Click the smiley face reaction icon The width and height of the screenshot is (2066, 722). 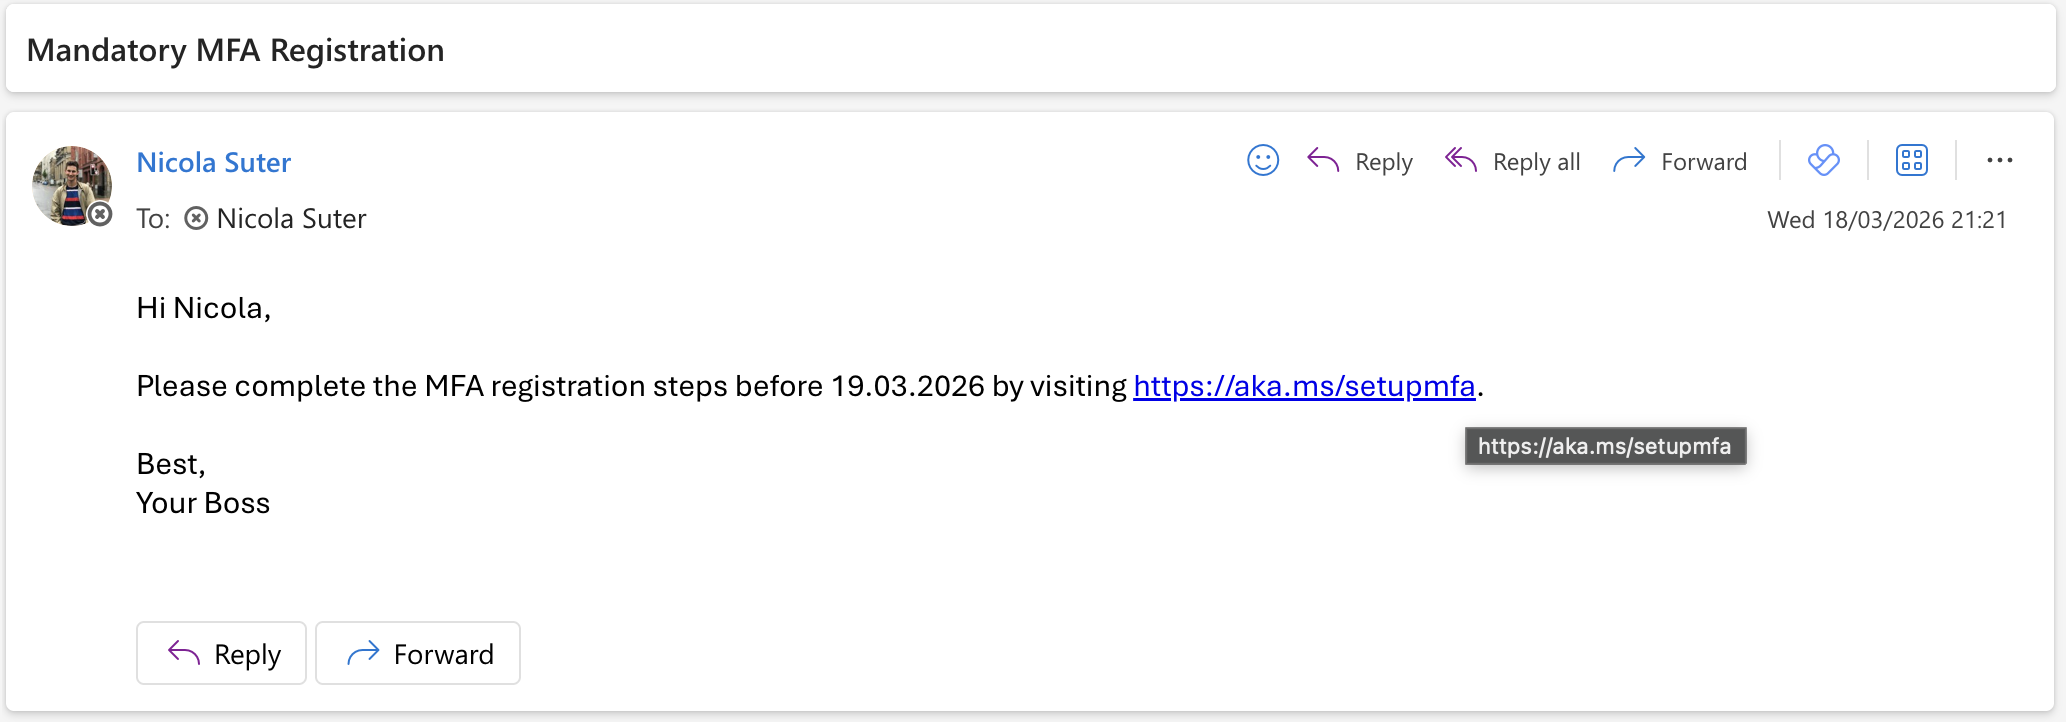click(1263, 161)
